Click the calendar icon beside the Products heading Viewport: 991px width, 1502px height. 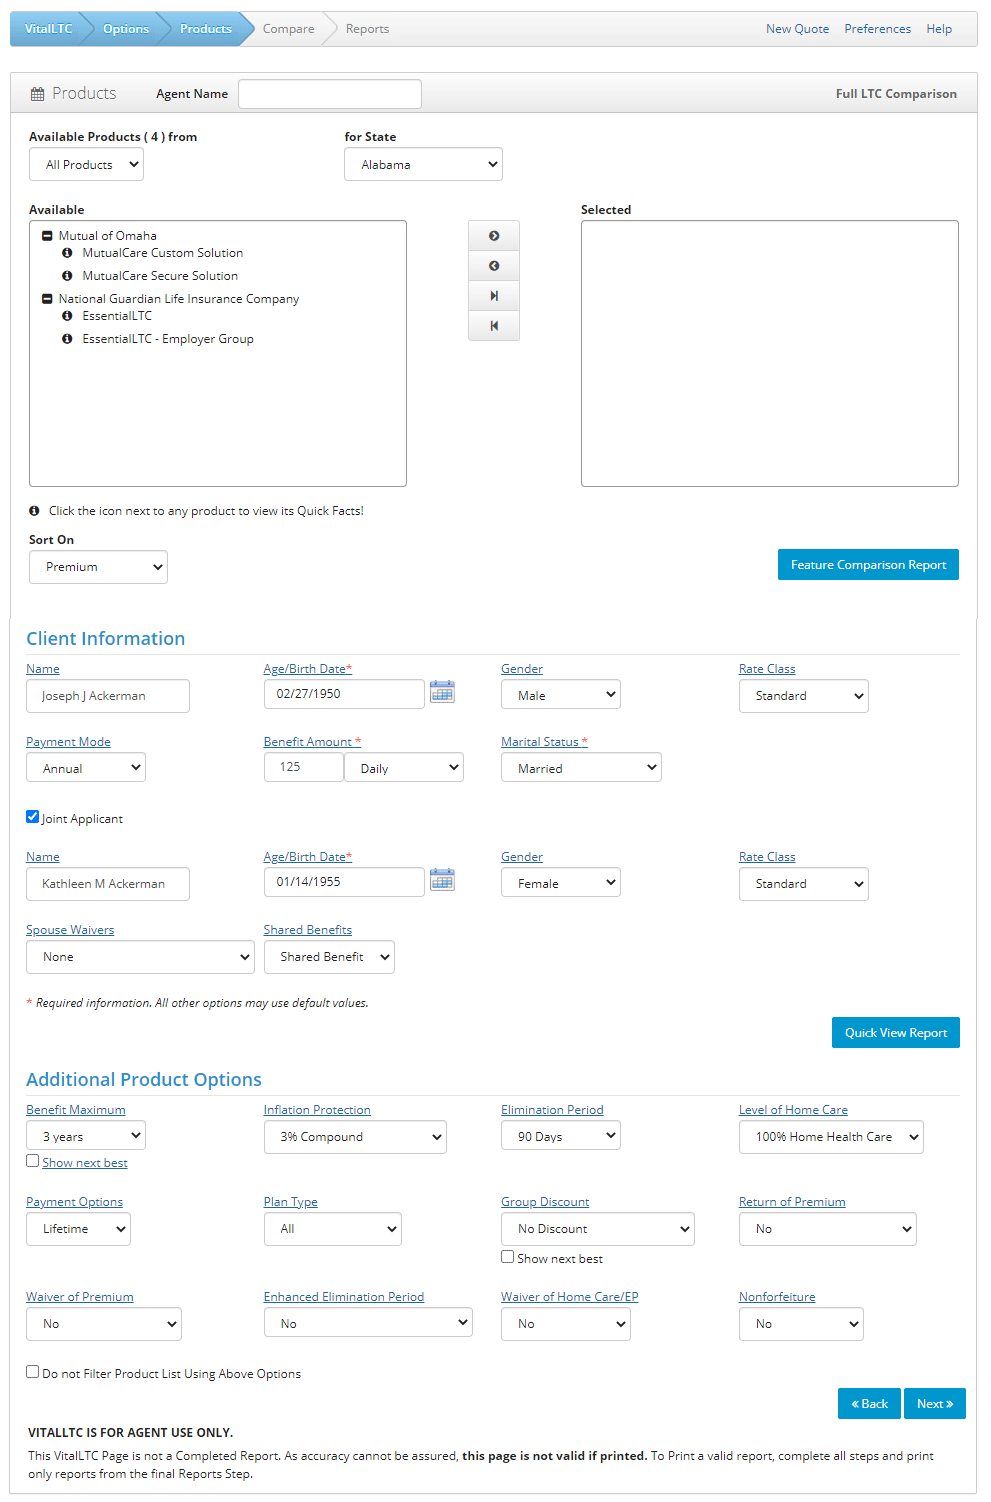pos(36,92)
